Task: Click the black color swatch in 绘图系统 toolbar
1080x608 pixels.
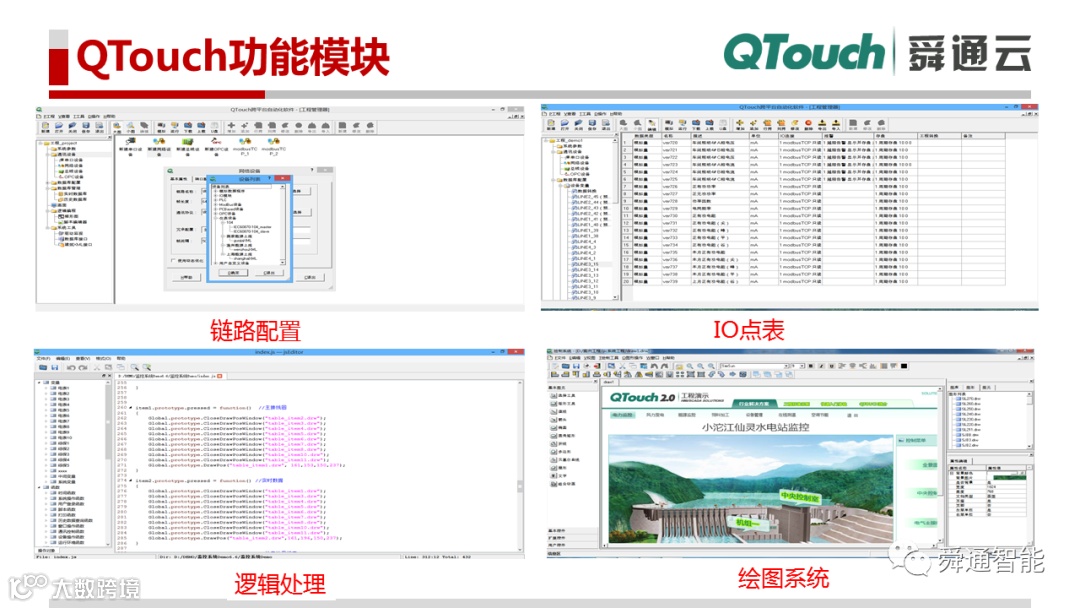Action: tap(904, 366)
